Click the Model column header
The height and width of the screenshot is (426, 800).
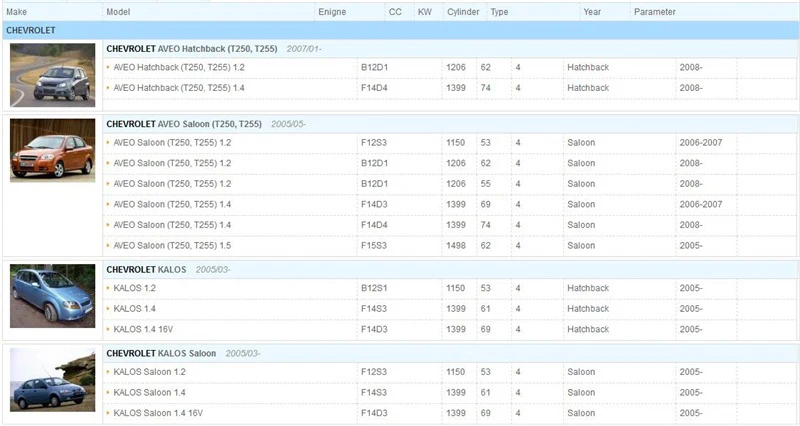[x=118, y=12]
